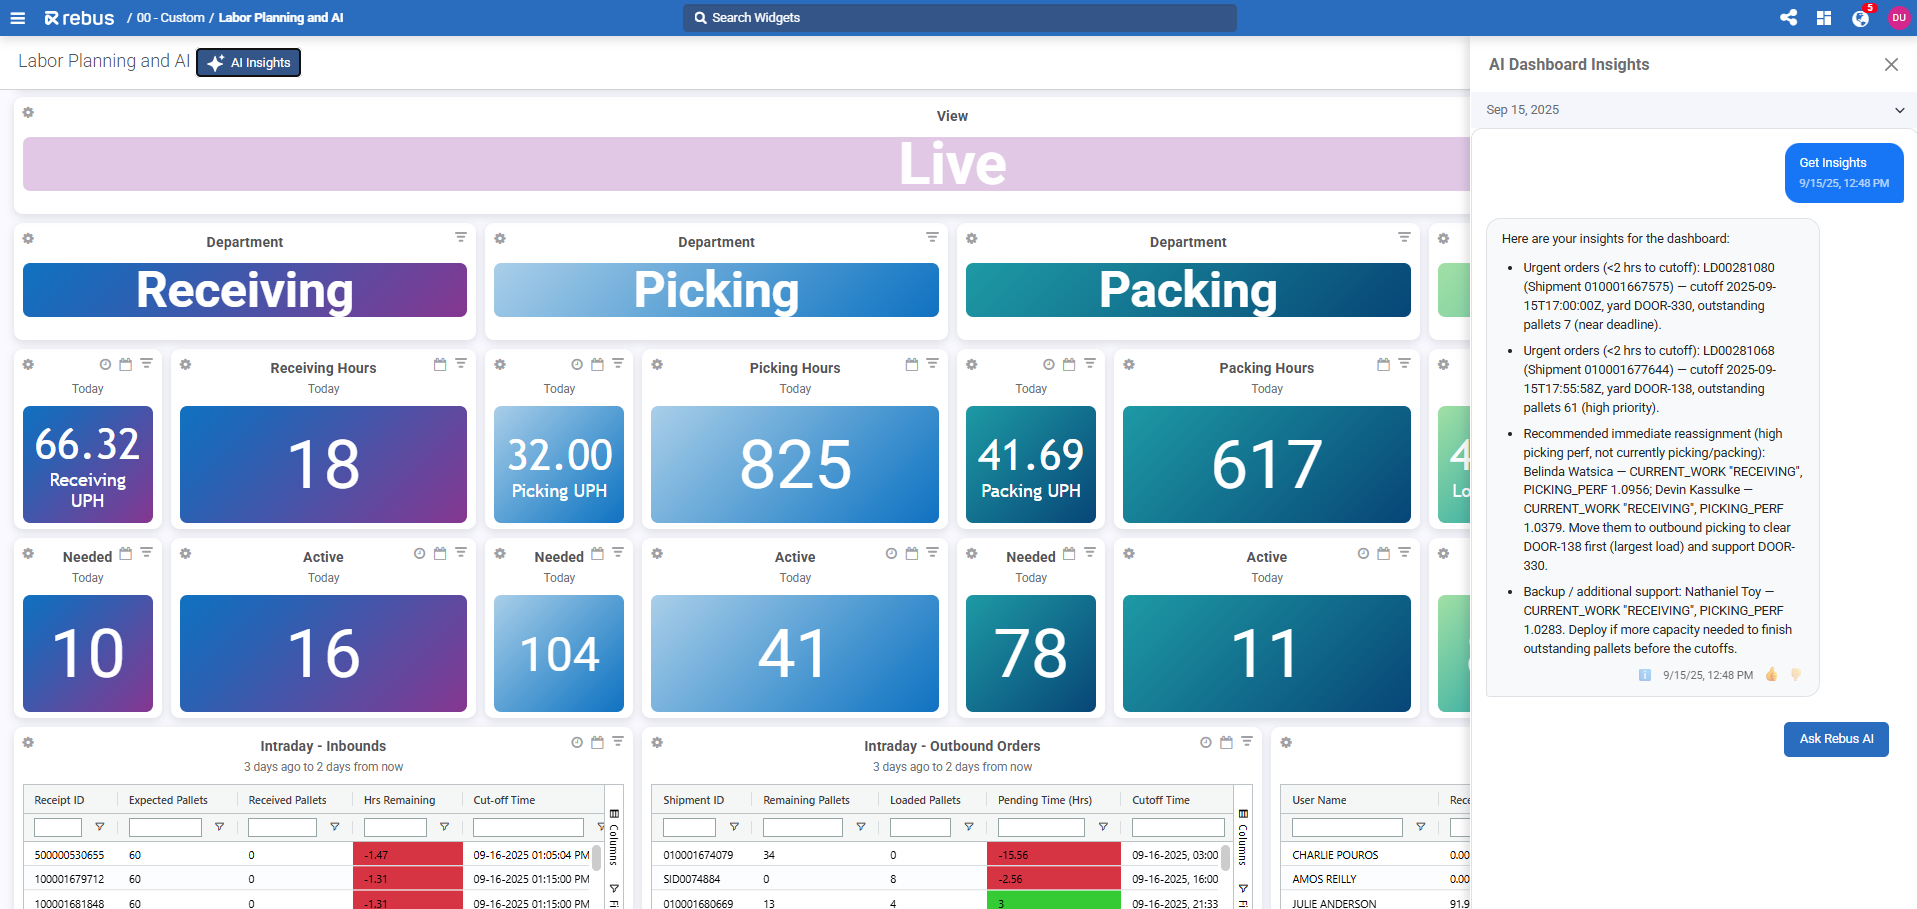Click the DU user avatar
The image size is (1917, 909).
[x=1898, y=18]
